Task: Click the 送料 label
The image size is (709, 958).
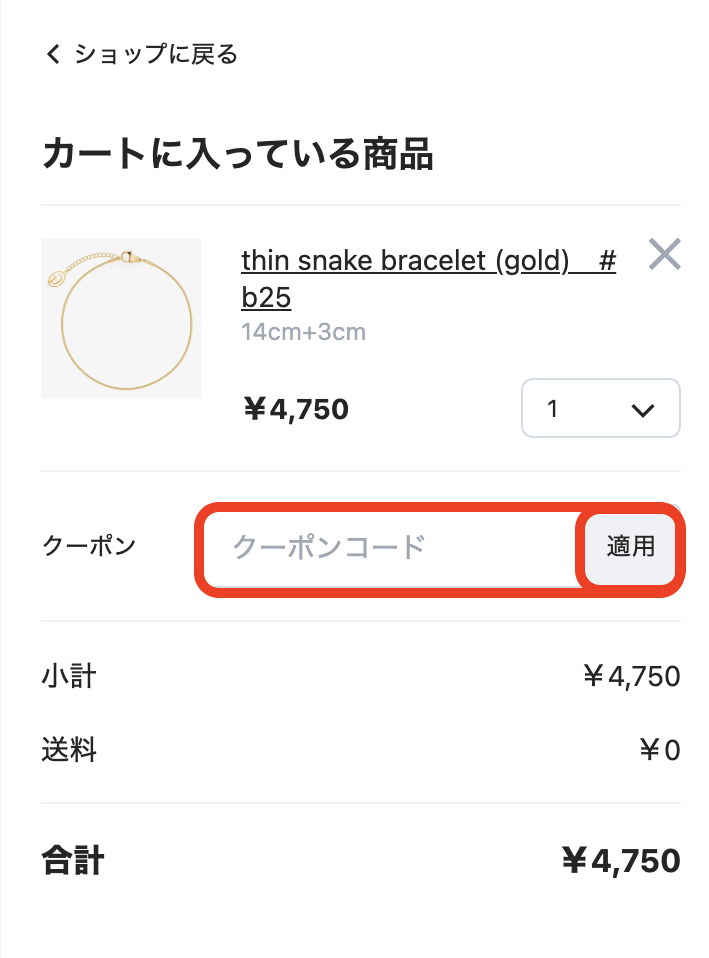Action: pos(69,750)
